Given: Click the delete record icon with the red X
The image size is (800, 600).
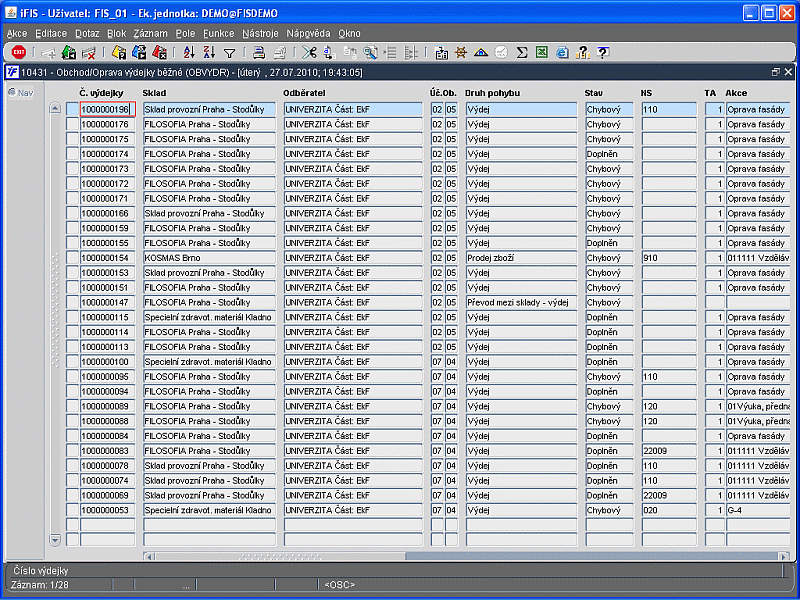Looking at the screenshot, I should point(89,52).
